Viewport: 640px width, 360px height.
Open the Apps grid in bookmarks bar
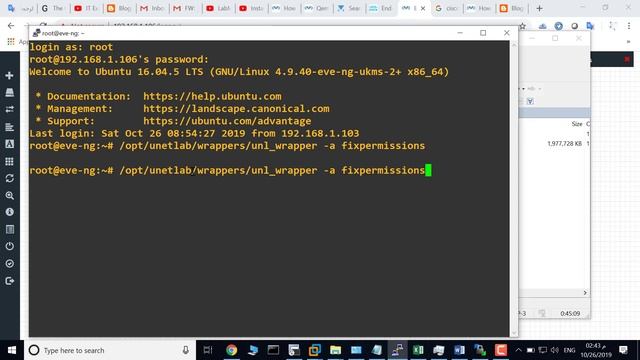click(x=11, y=42)
